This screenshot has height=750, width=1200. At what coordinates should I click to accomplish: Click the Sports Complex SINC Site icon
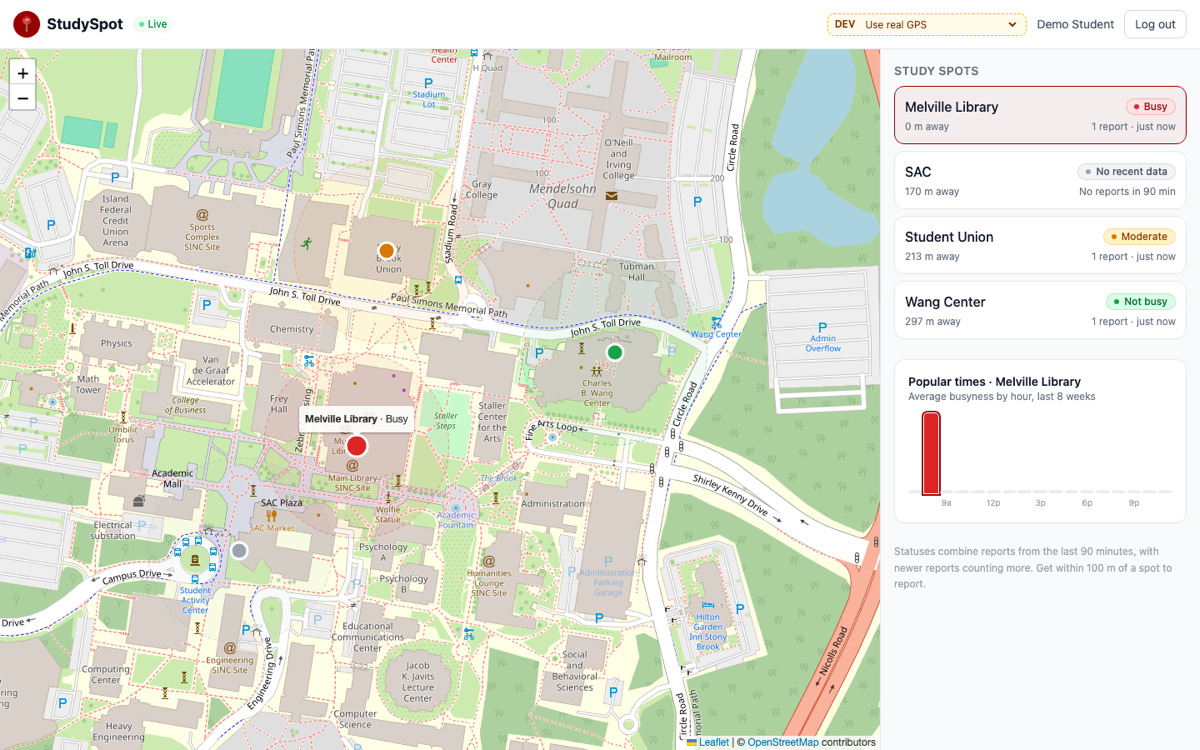(202, 214)
